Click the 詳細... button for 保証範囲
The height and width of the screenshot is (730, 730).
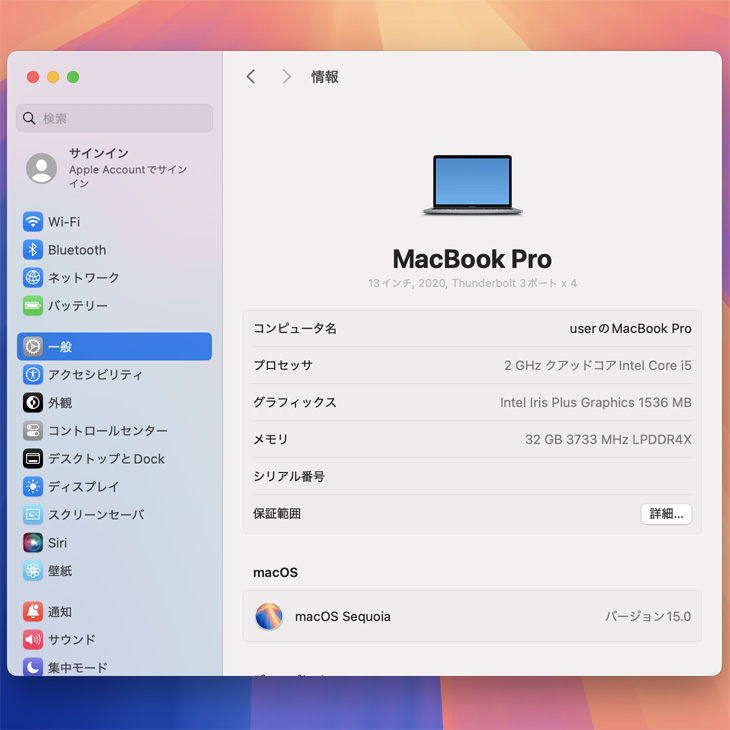coord(666,514)
